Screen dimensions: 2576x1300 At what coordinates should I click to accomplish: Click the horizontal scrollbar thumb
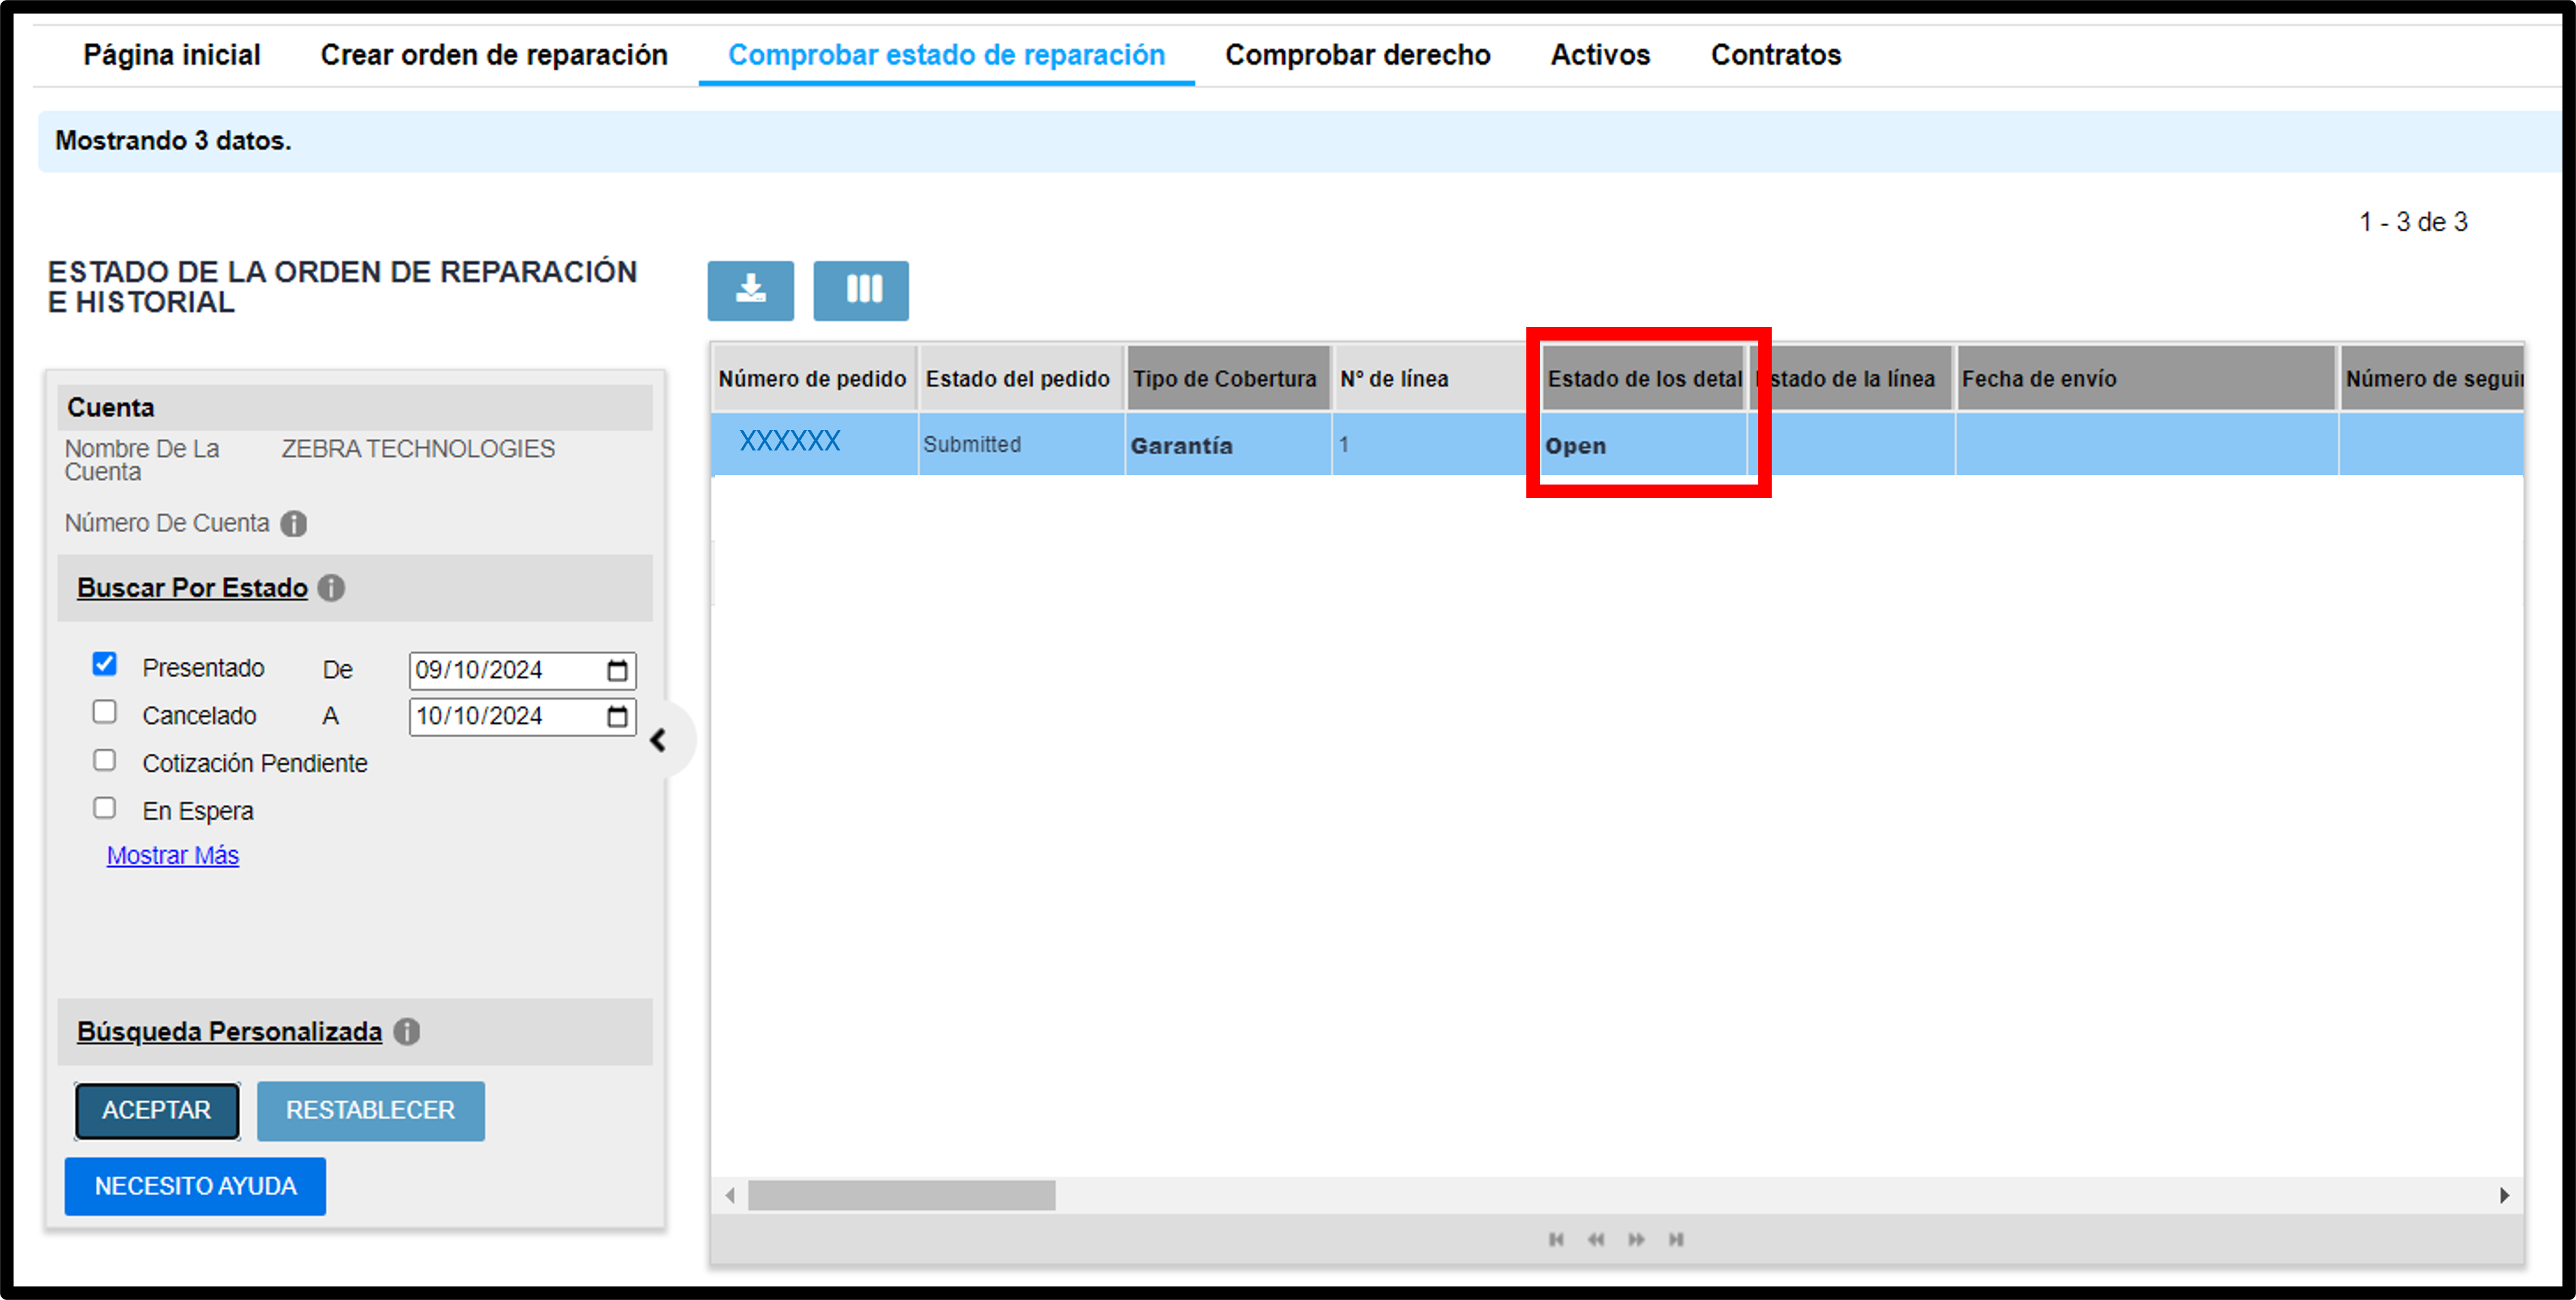tap(901, 1195)
